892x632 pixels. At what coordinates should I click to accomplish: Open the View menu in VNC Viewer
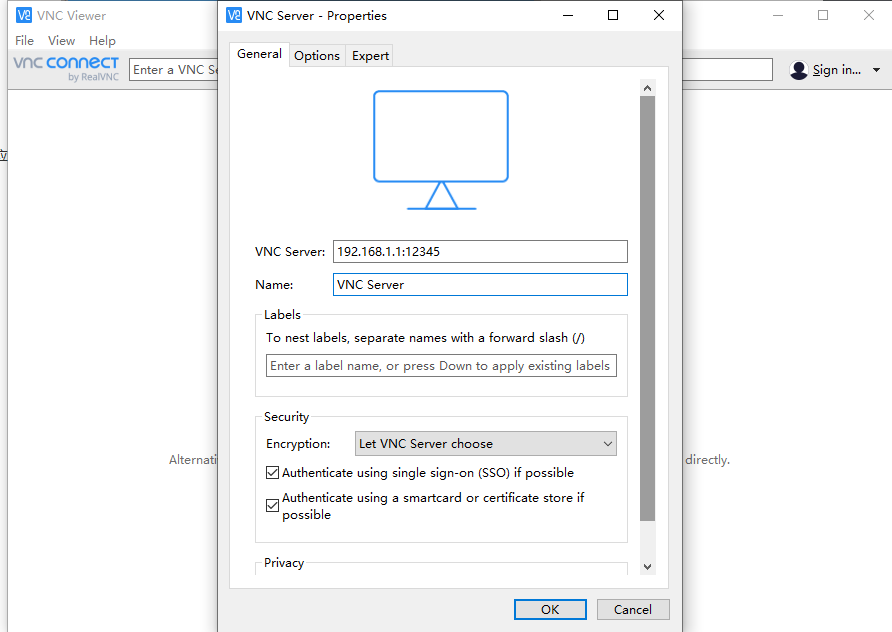(x=61, y=40)
